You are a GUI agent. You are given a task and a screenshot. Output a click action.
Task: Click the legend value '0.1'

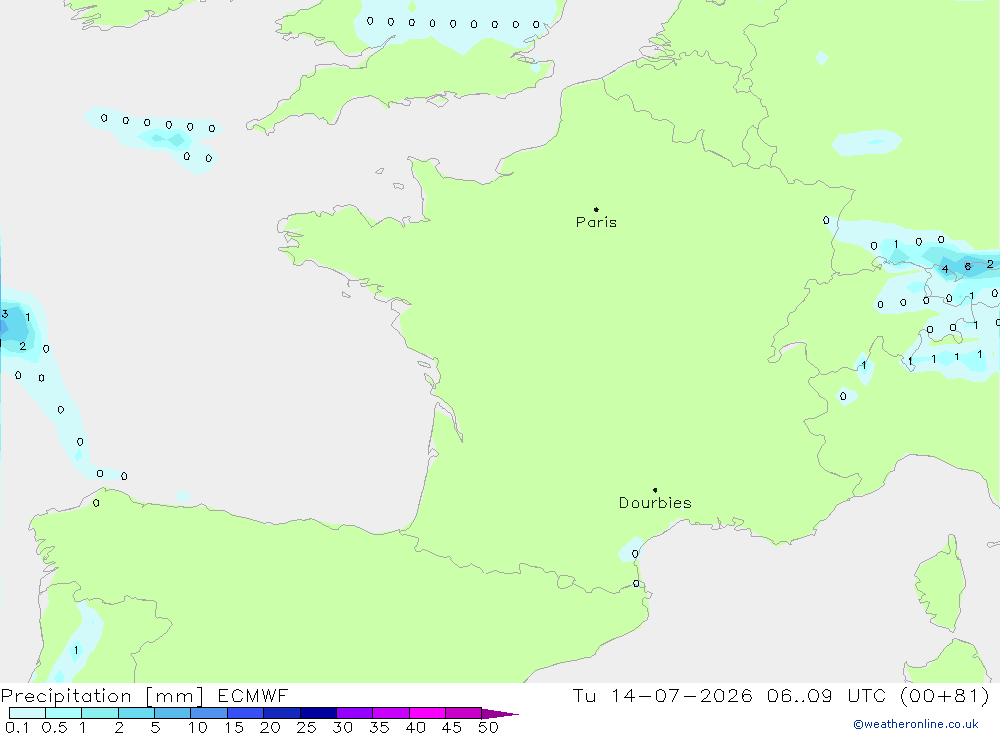pos(17,727)
